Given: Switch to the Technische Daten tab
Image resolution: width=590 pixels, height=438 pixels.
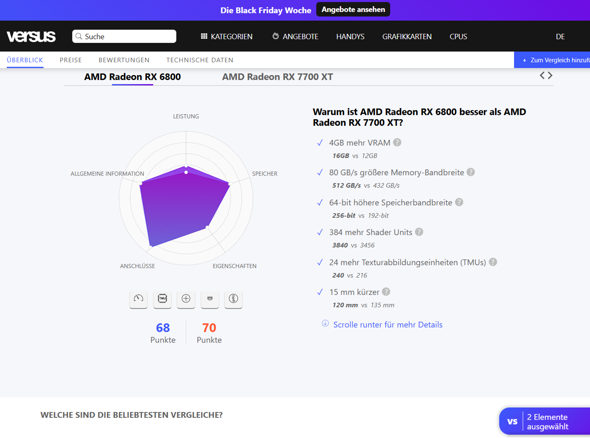Looking at the screenshot, I should (200, 60).
